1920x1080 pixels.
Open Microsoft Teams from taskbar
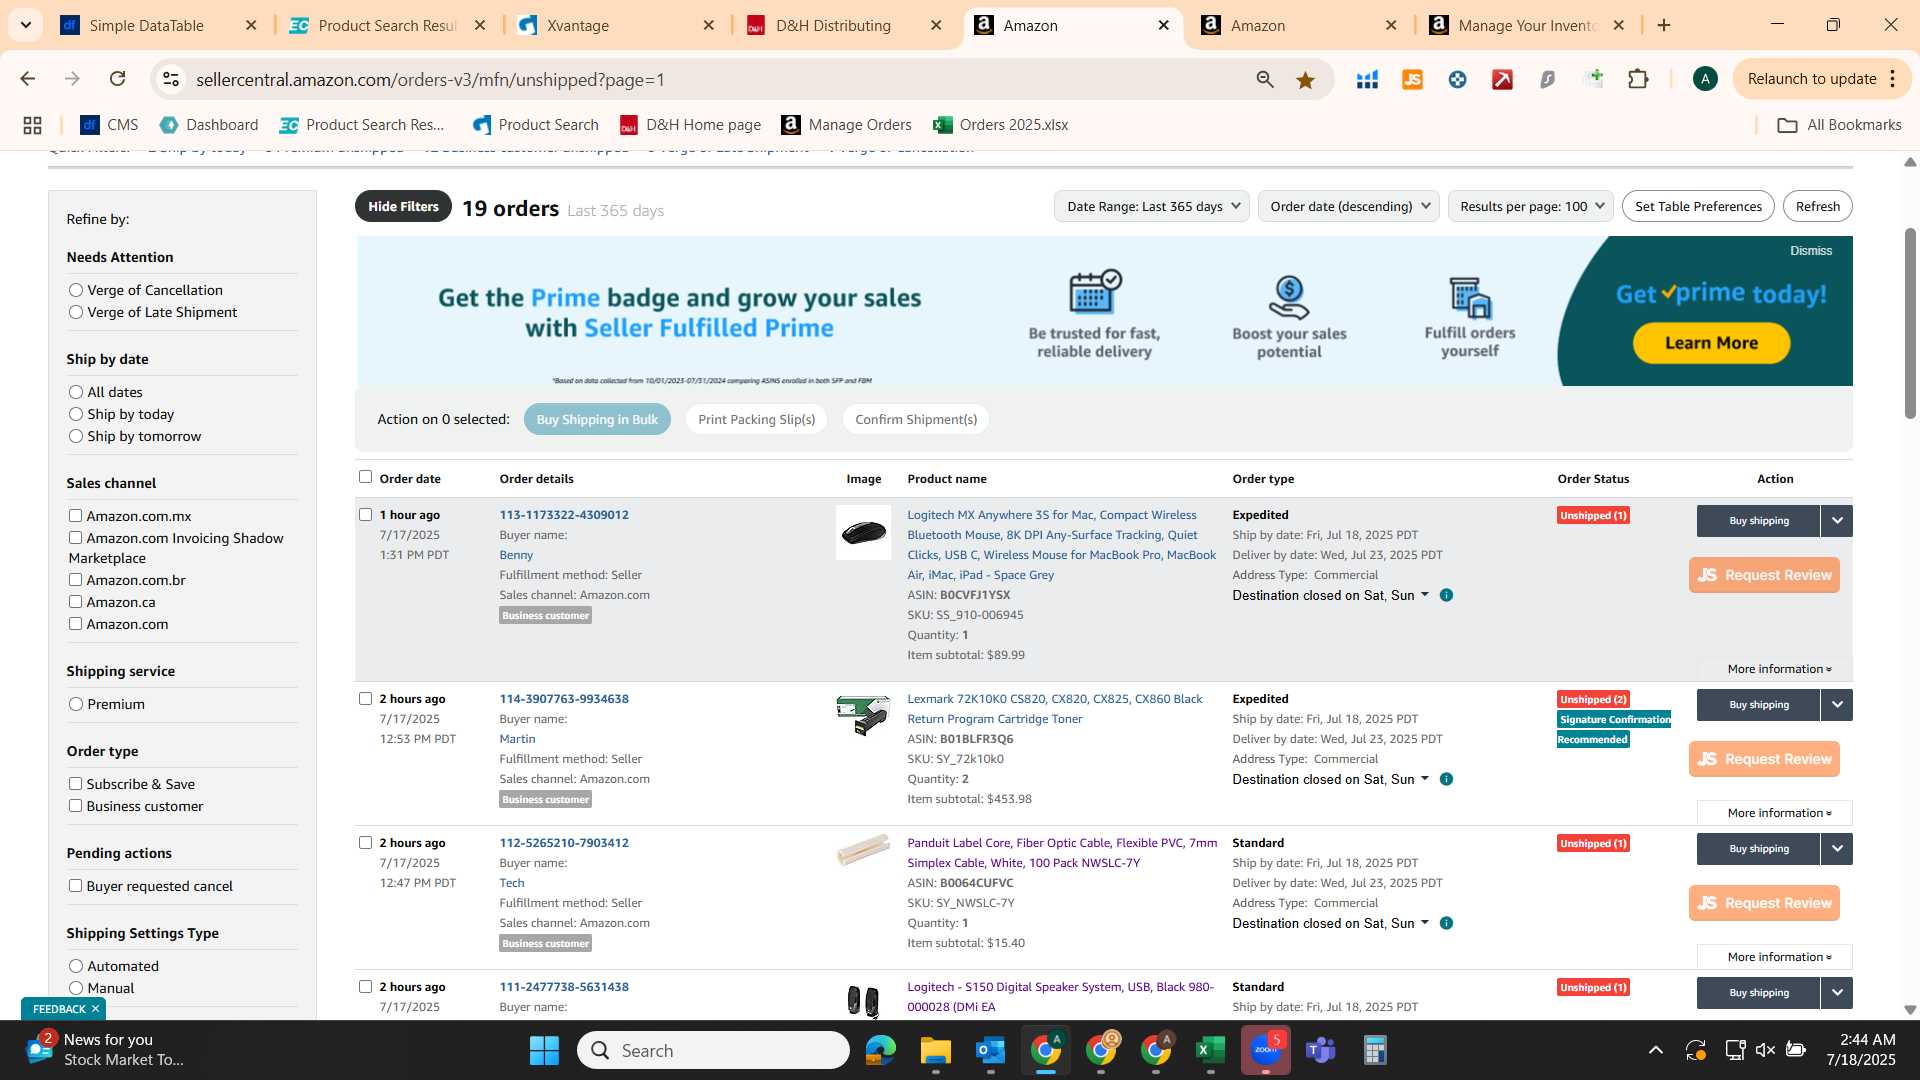[x=1320, y=1050]
